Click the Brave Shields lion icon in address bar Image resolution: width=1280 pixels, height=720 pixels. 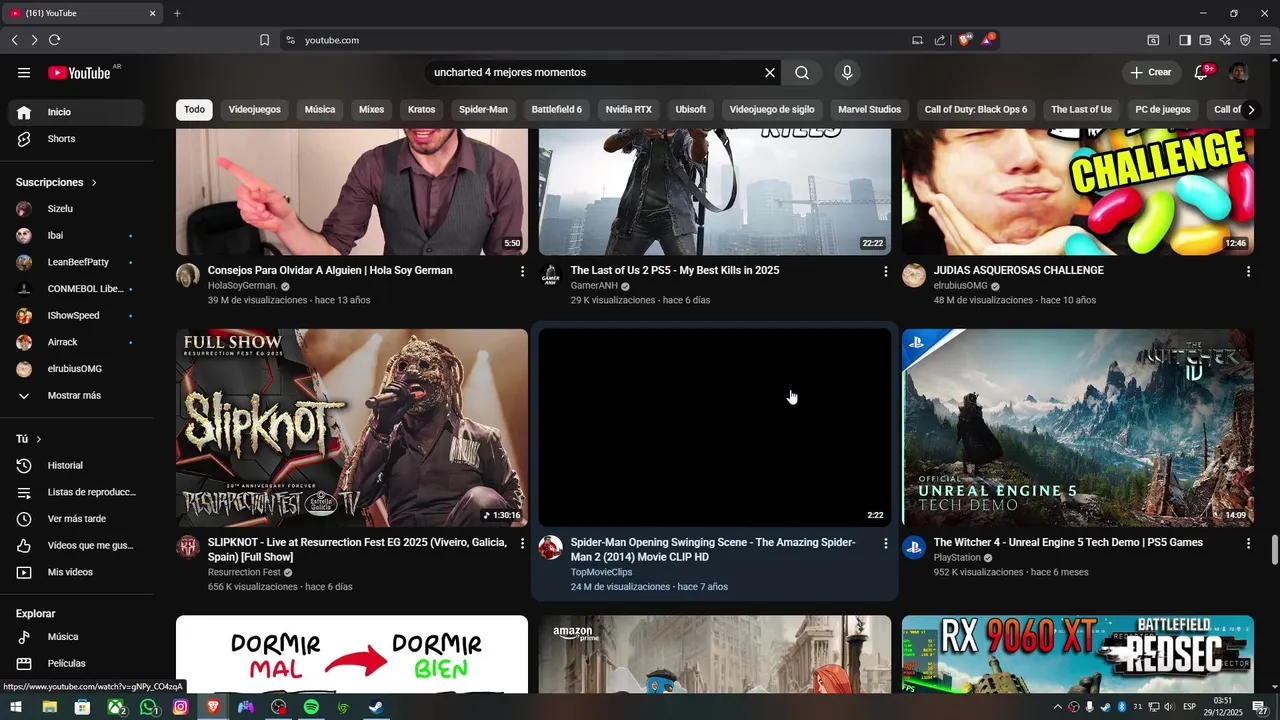pos(964,40)
